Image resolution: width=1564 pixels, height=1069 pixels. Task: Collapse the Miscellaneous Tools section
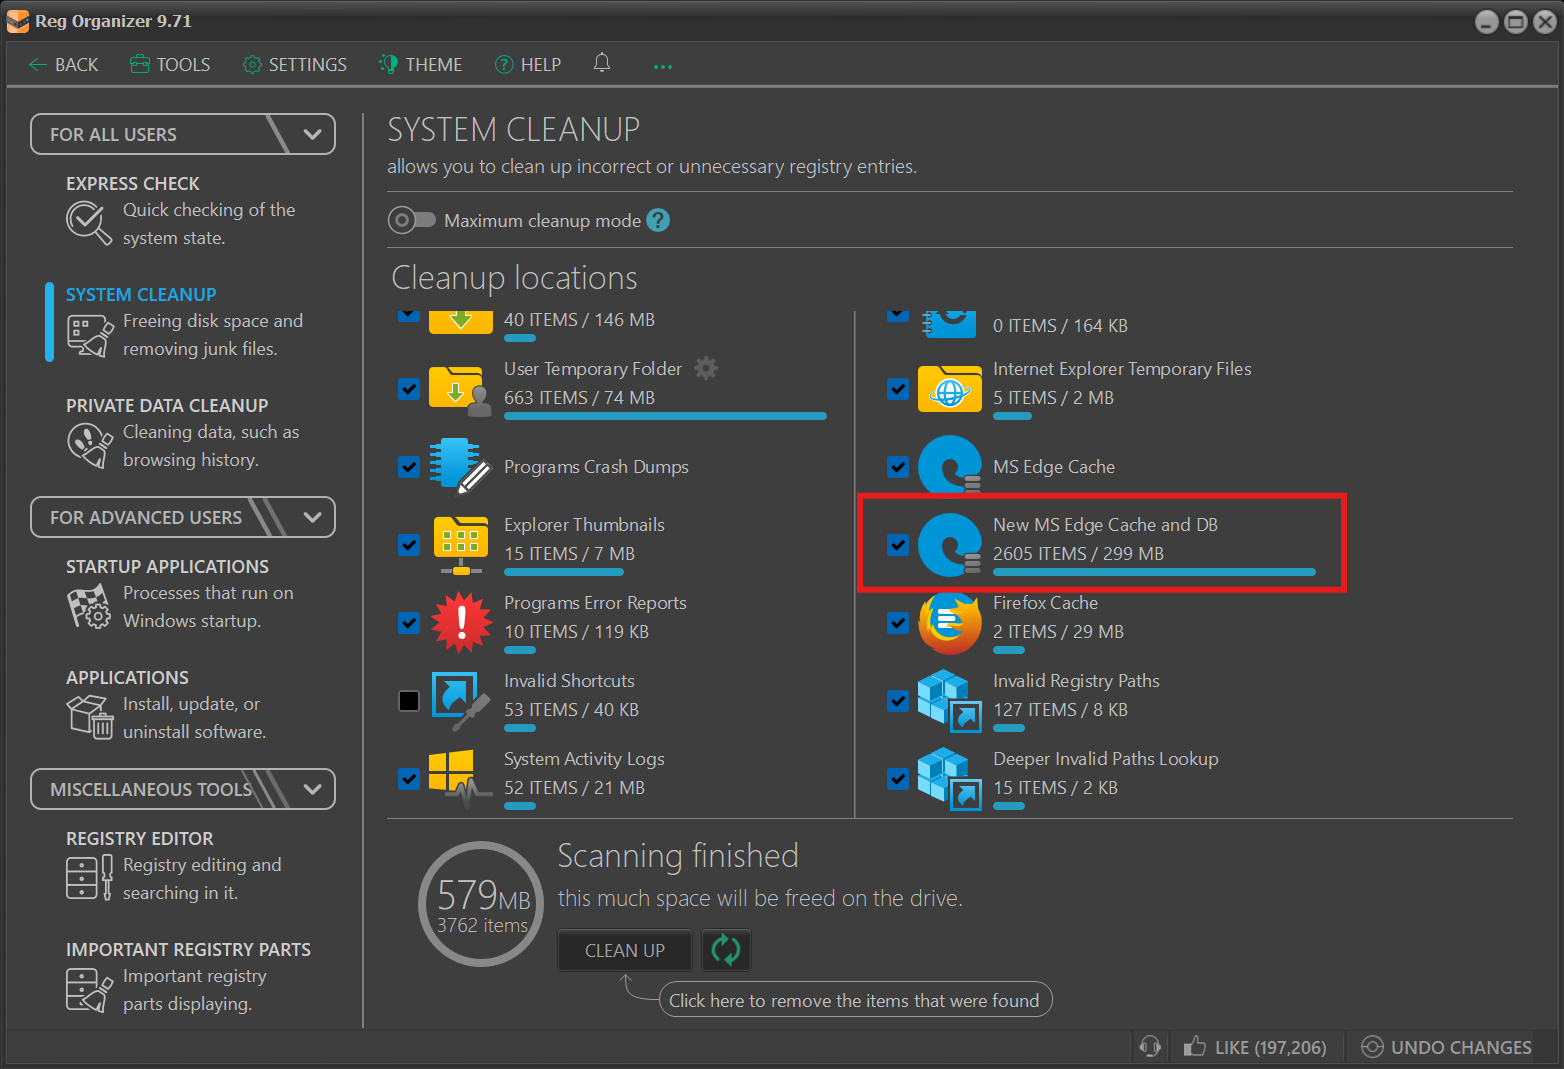[x=312, y=789]
